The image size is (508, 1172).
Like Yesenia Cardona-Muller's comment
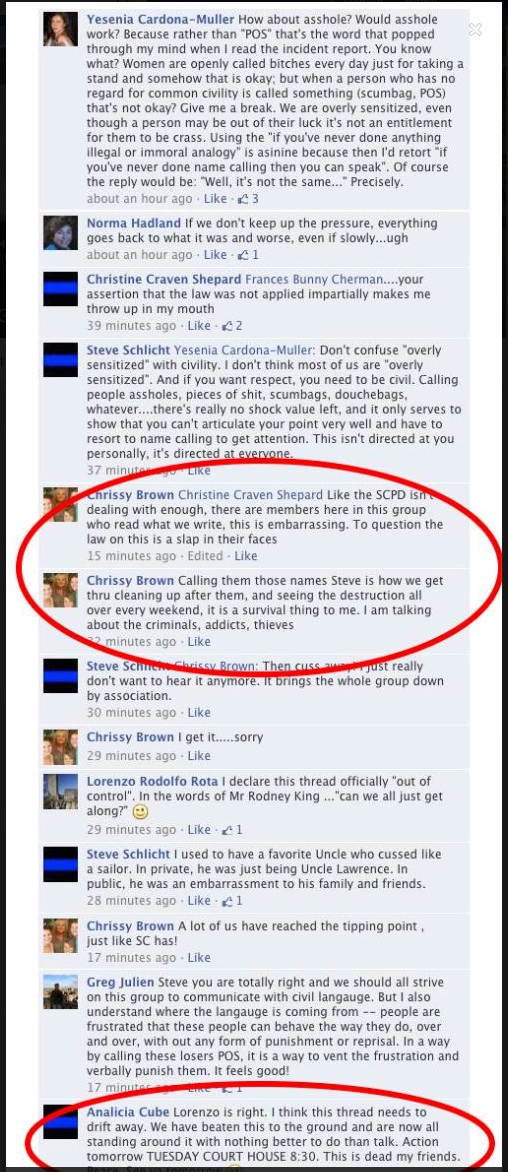pyautogui.click(x=215, y=199)
